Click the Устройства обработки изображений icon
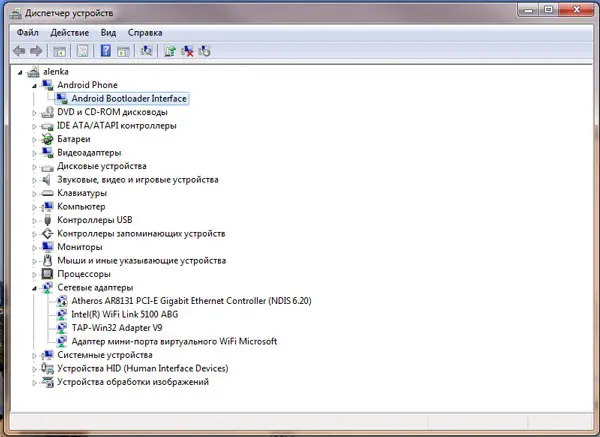The image size is (600, 437). [x=47, y=382]
